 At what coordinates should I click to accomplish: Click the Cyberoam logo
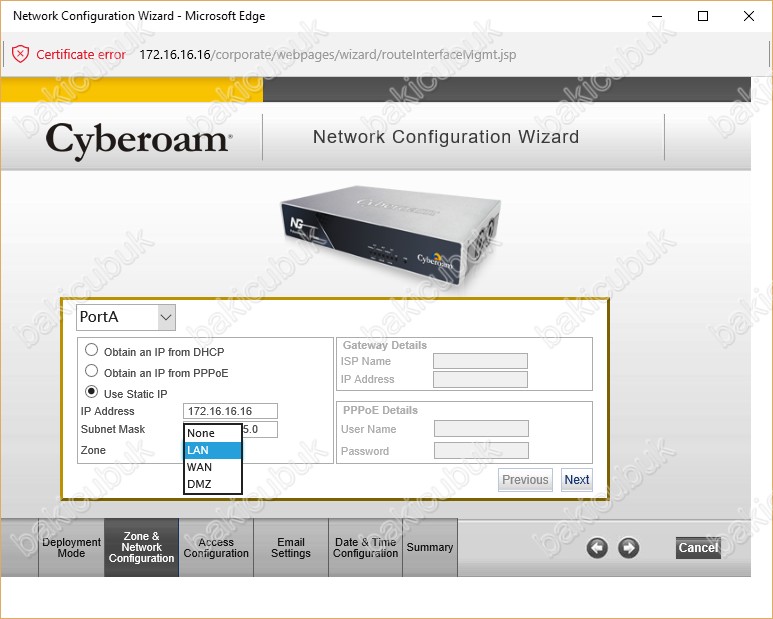(139, 140)
